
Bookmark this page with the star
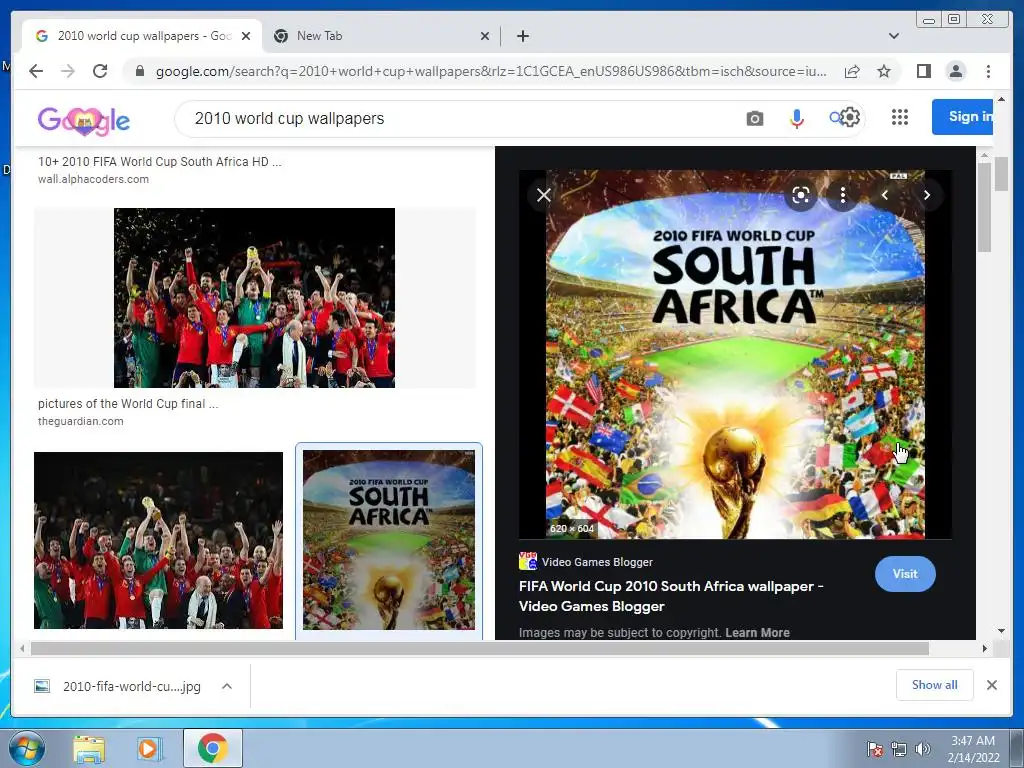(x=884, y=71)
